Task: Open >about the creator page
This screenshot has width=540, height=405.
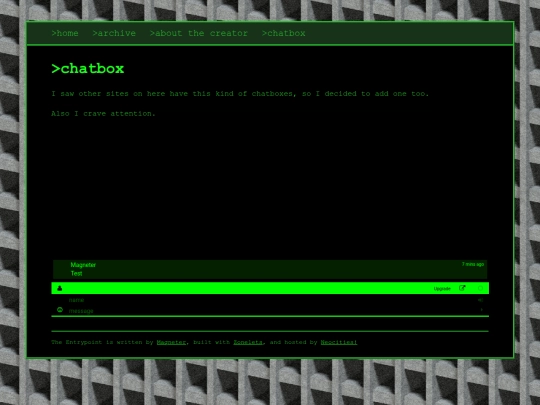Action: 199,33
